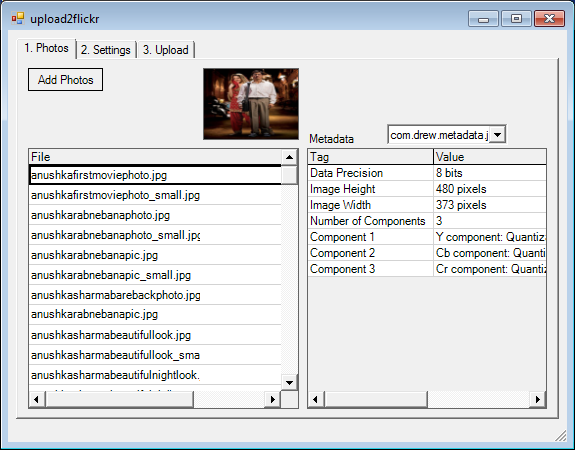
Task: Select the Image Width tag cell
Action: (371, 205)
